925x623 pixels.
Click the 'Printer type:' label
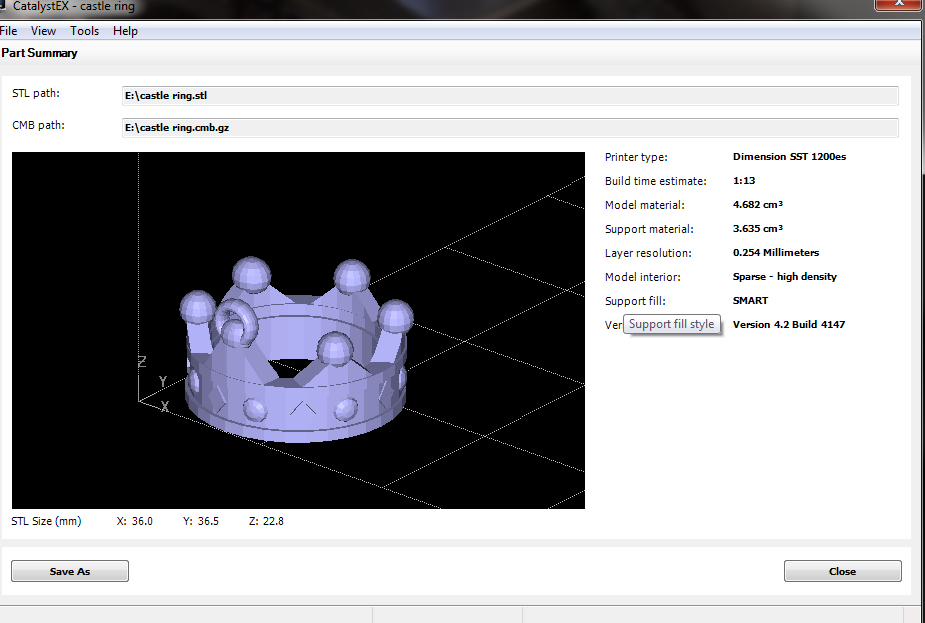pyautogui.click(x=636, y=157)
